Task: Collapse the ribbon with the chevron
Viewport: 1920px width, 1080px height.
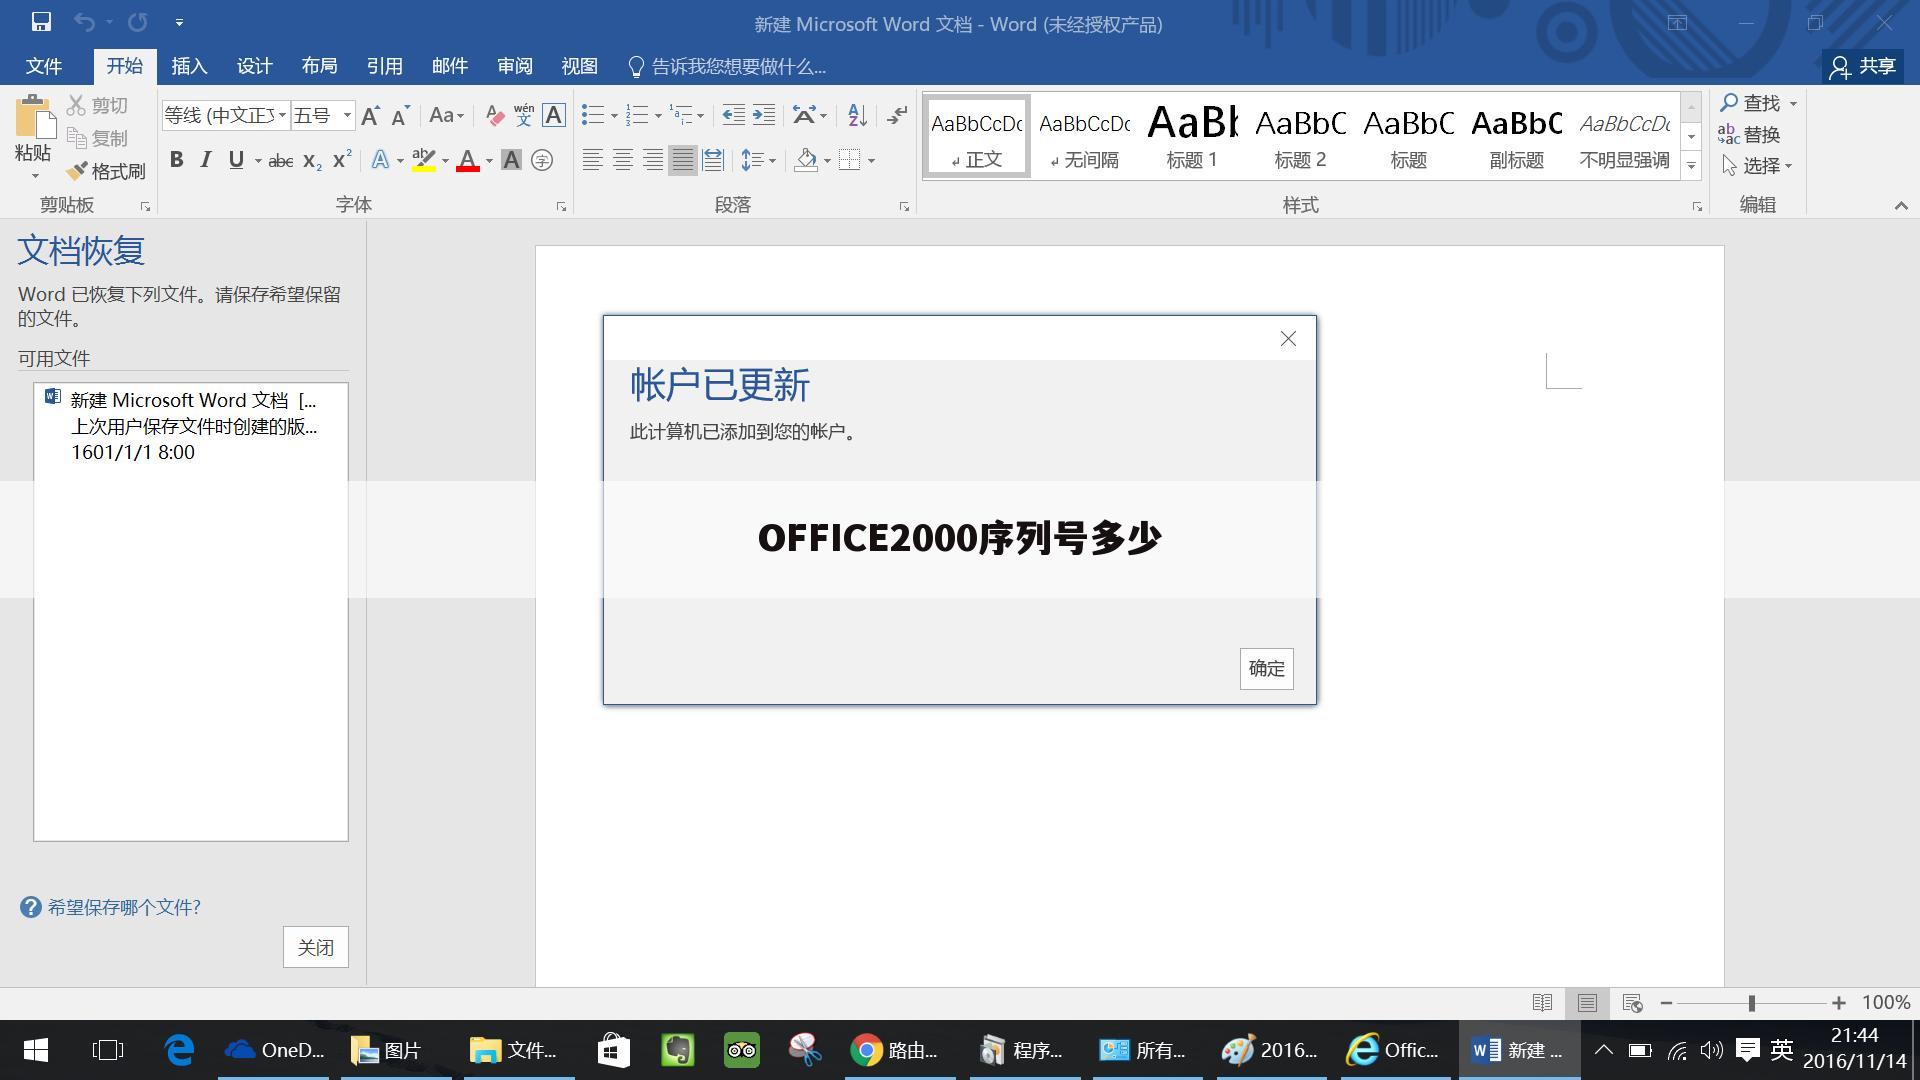Action: pos(1901,205)
